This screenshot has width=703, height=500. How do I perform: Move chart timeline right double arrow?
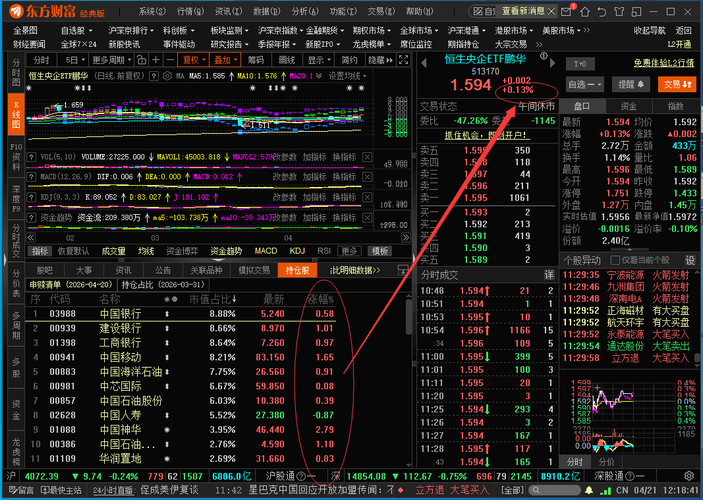[405, 237]
